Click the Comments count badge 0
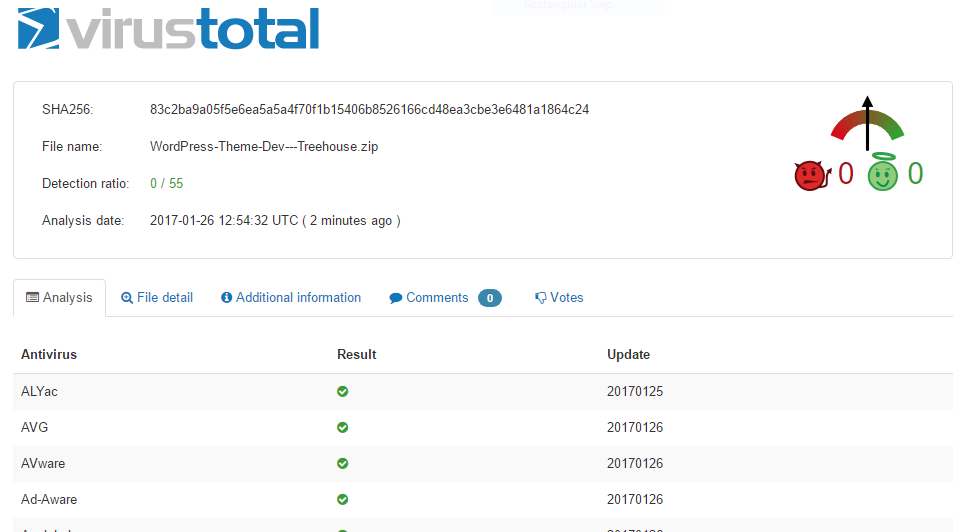The height and width of the screenshot is (532, 962). (x=490, y=298)
